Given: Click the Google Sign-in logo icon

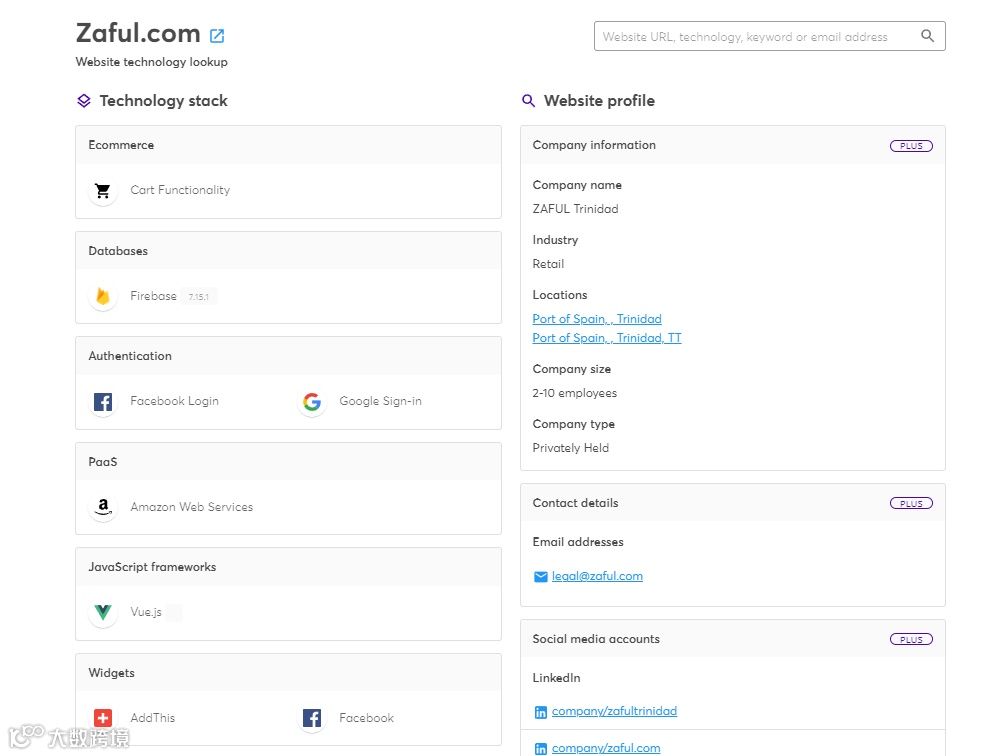Looking at the screenshot, I should 312,402.
